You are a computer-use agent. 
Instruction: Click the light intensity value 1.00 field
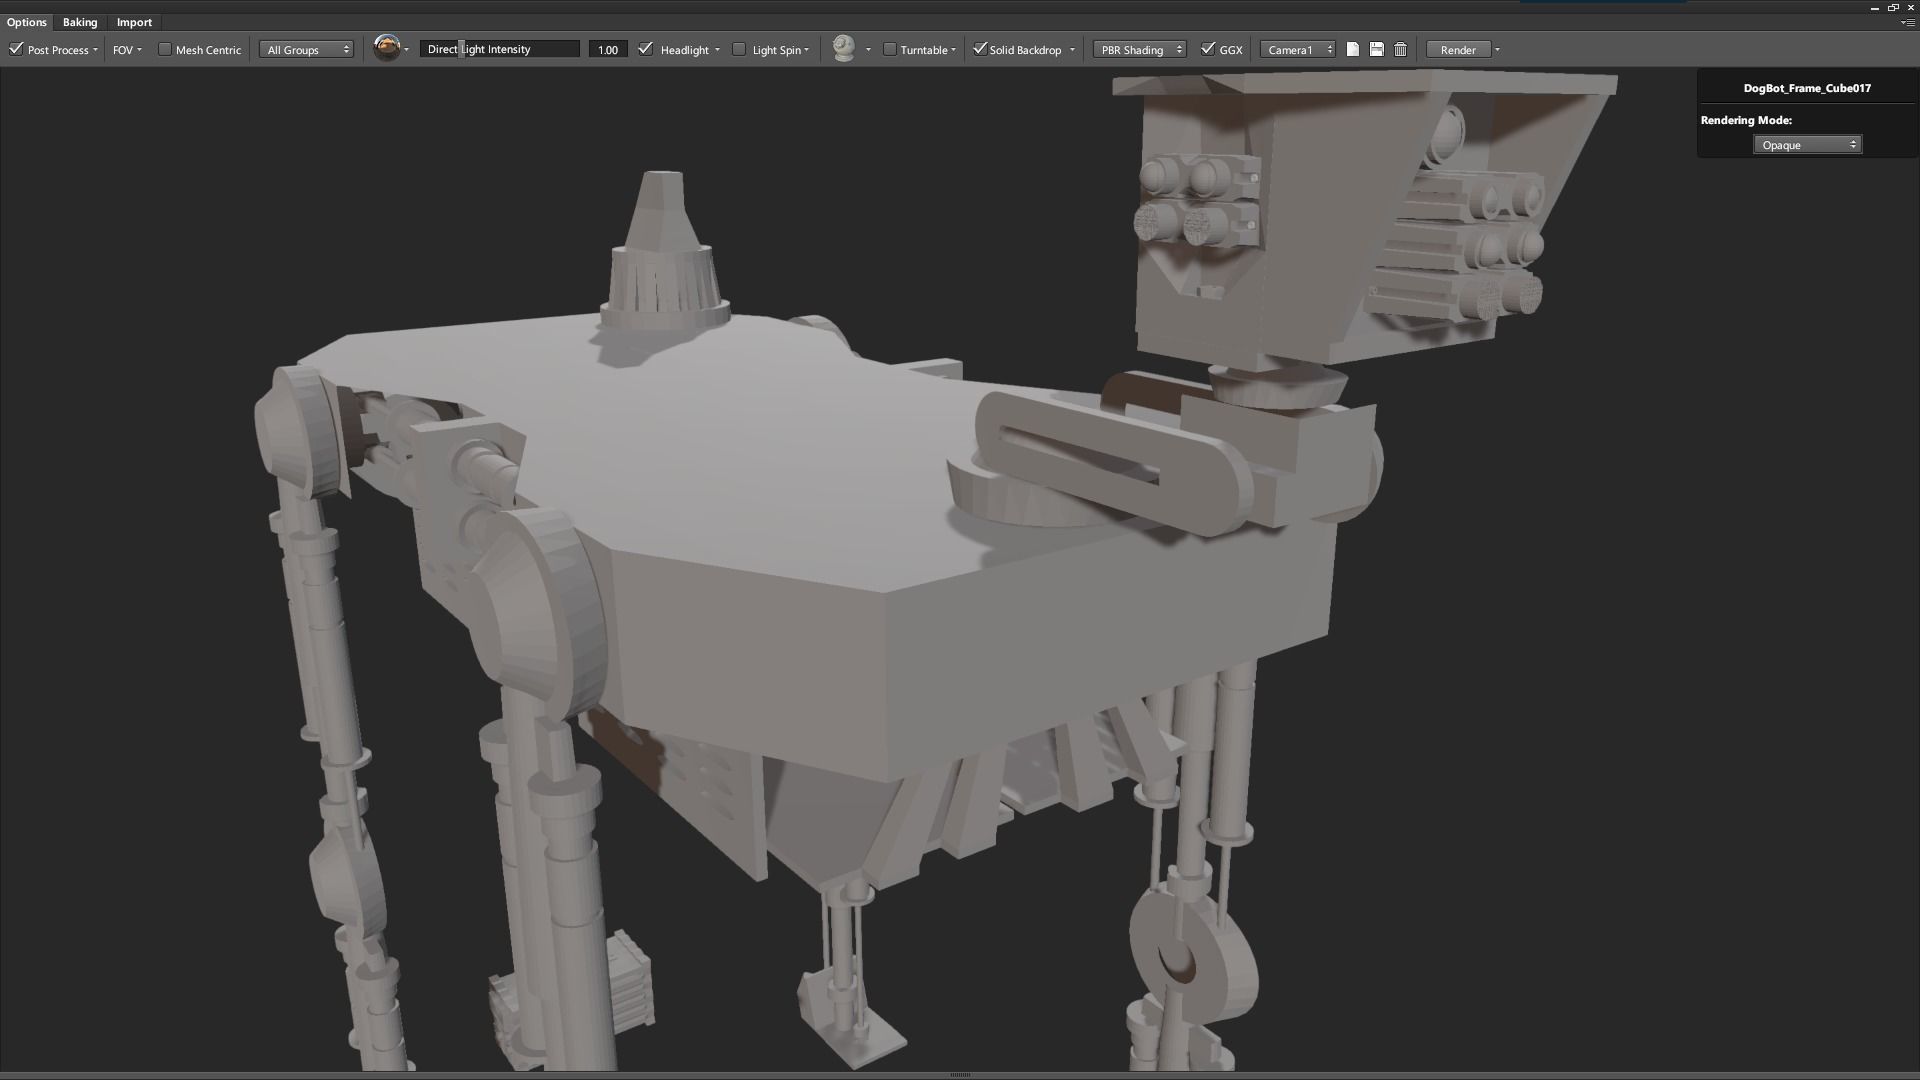pyautogui.click(x=607, y=50)
